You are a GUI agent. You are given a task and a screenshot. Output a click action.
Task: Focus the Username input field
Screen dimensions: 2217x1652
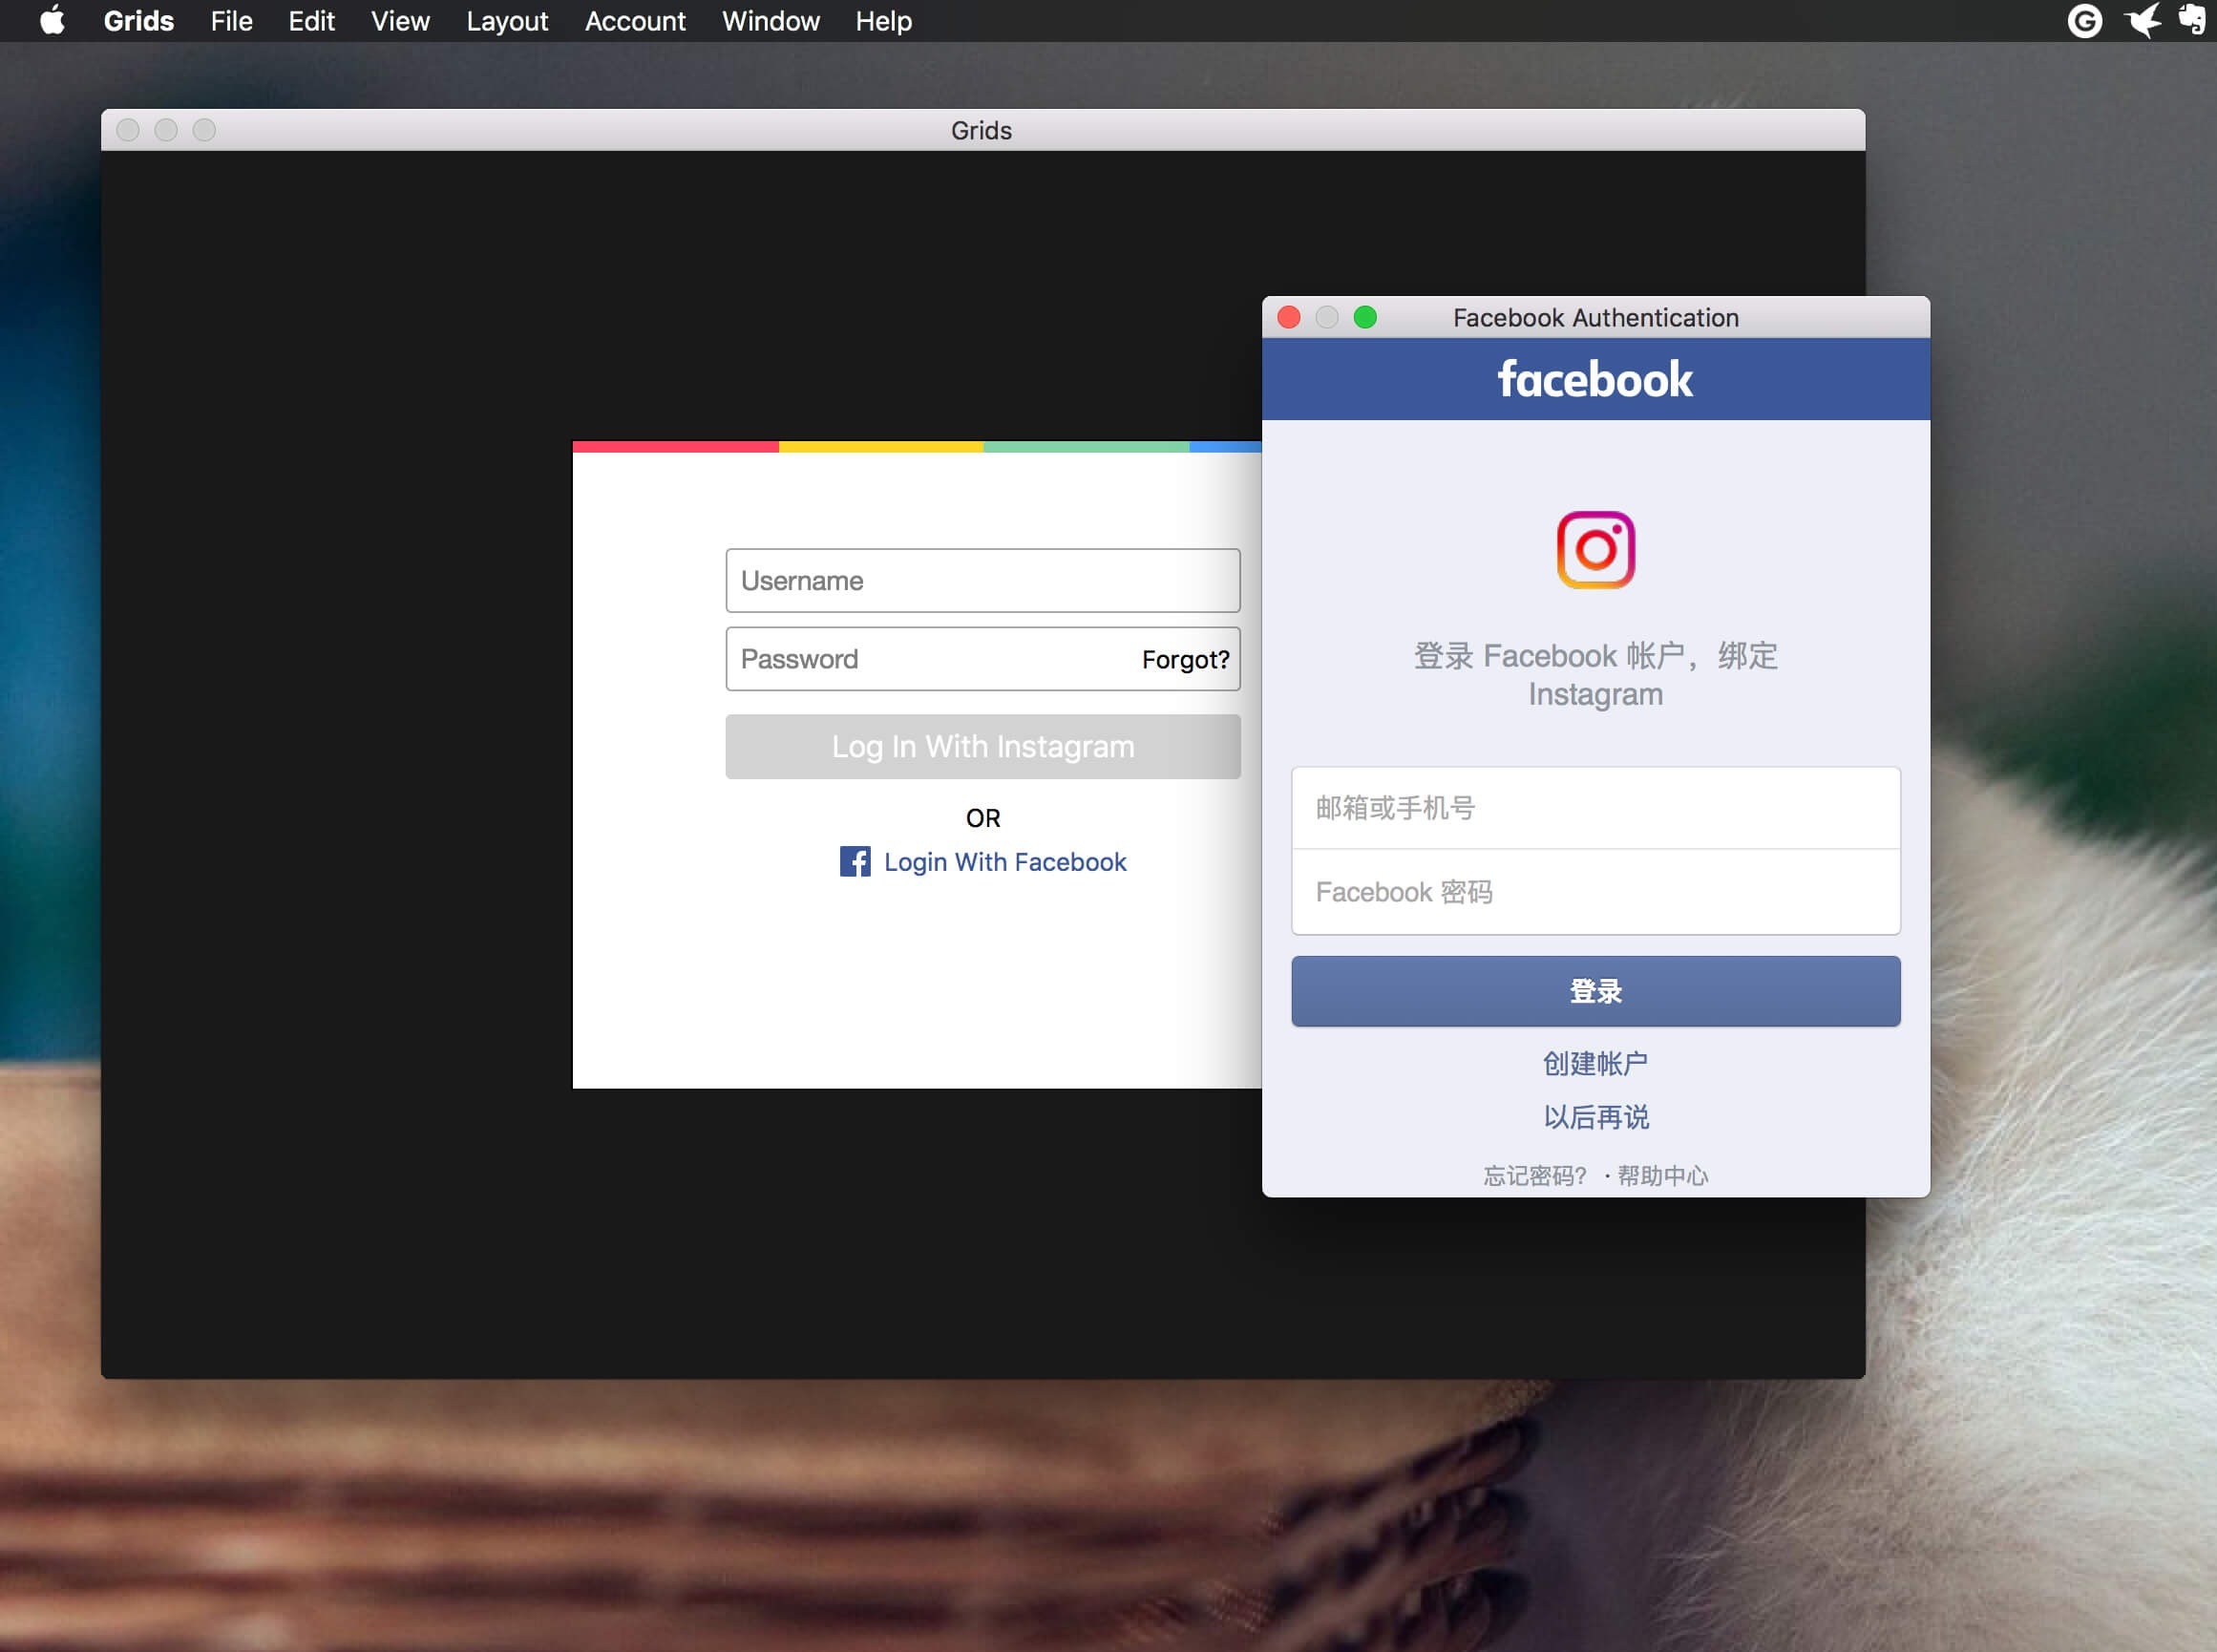982,581
